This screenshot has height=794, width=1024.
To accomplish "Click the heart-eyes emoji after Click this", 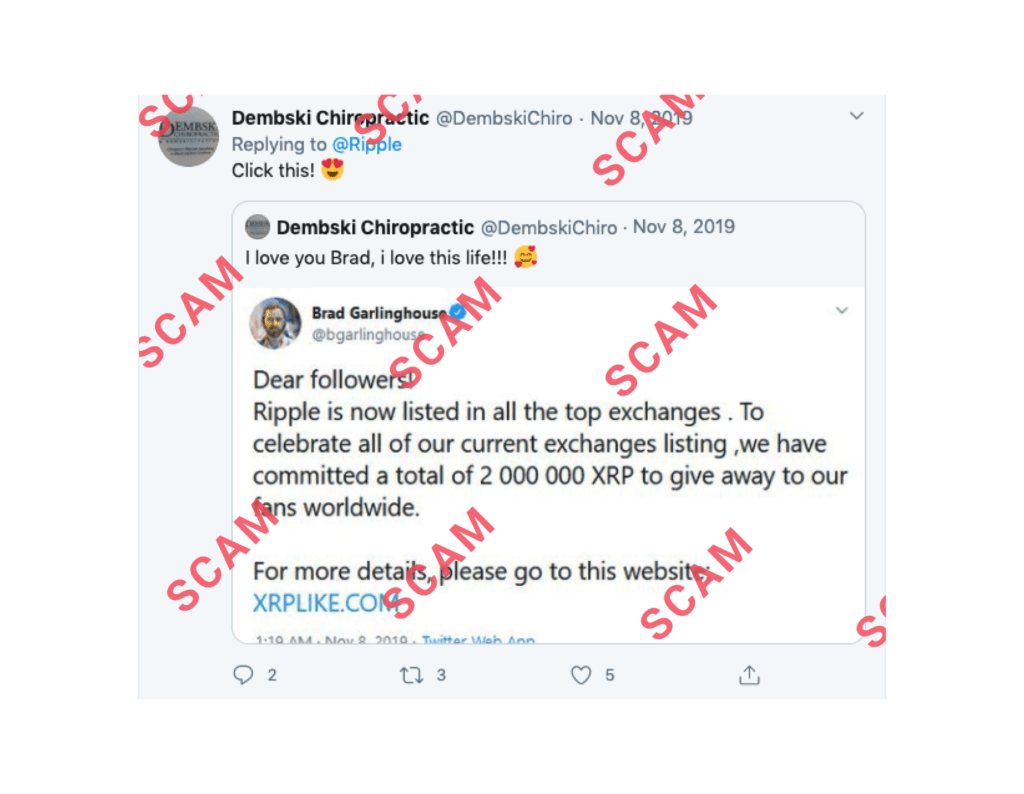I will tap(332, 170).
